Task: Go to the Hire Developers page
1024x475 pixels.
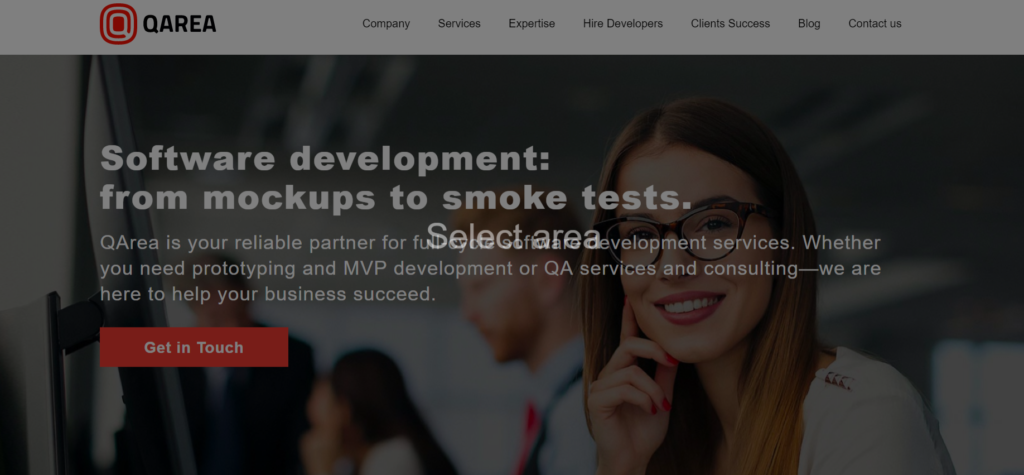Action: click(623, 24)
